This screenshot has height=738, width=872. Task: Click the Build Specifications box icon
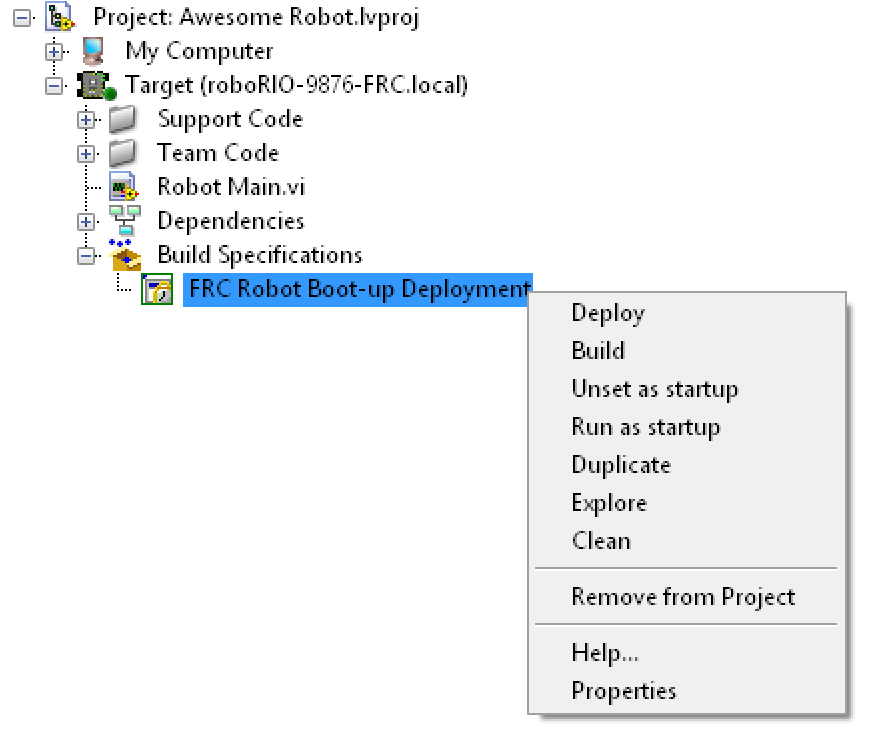[125, 255]
